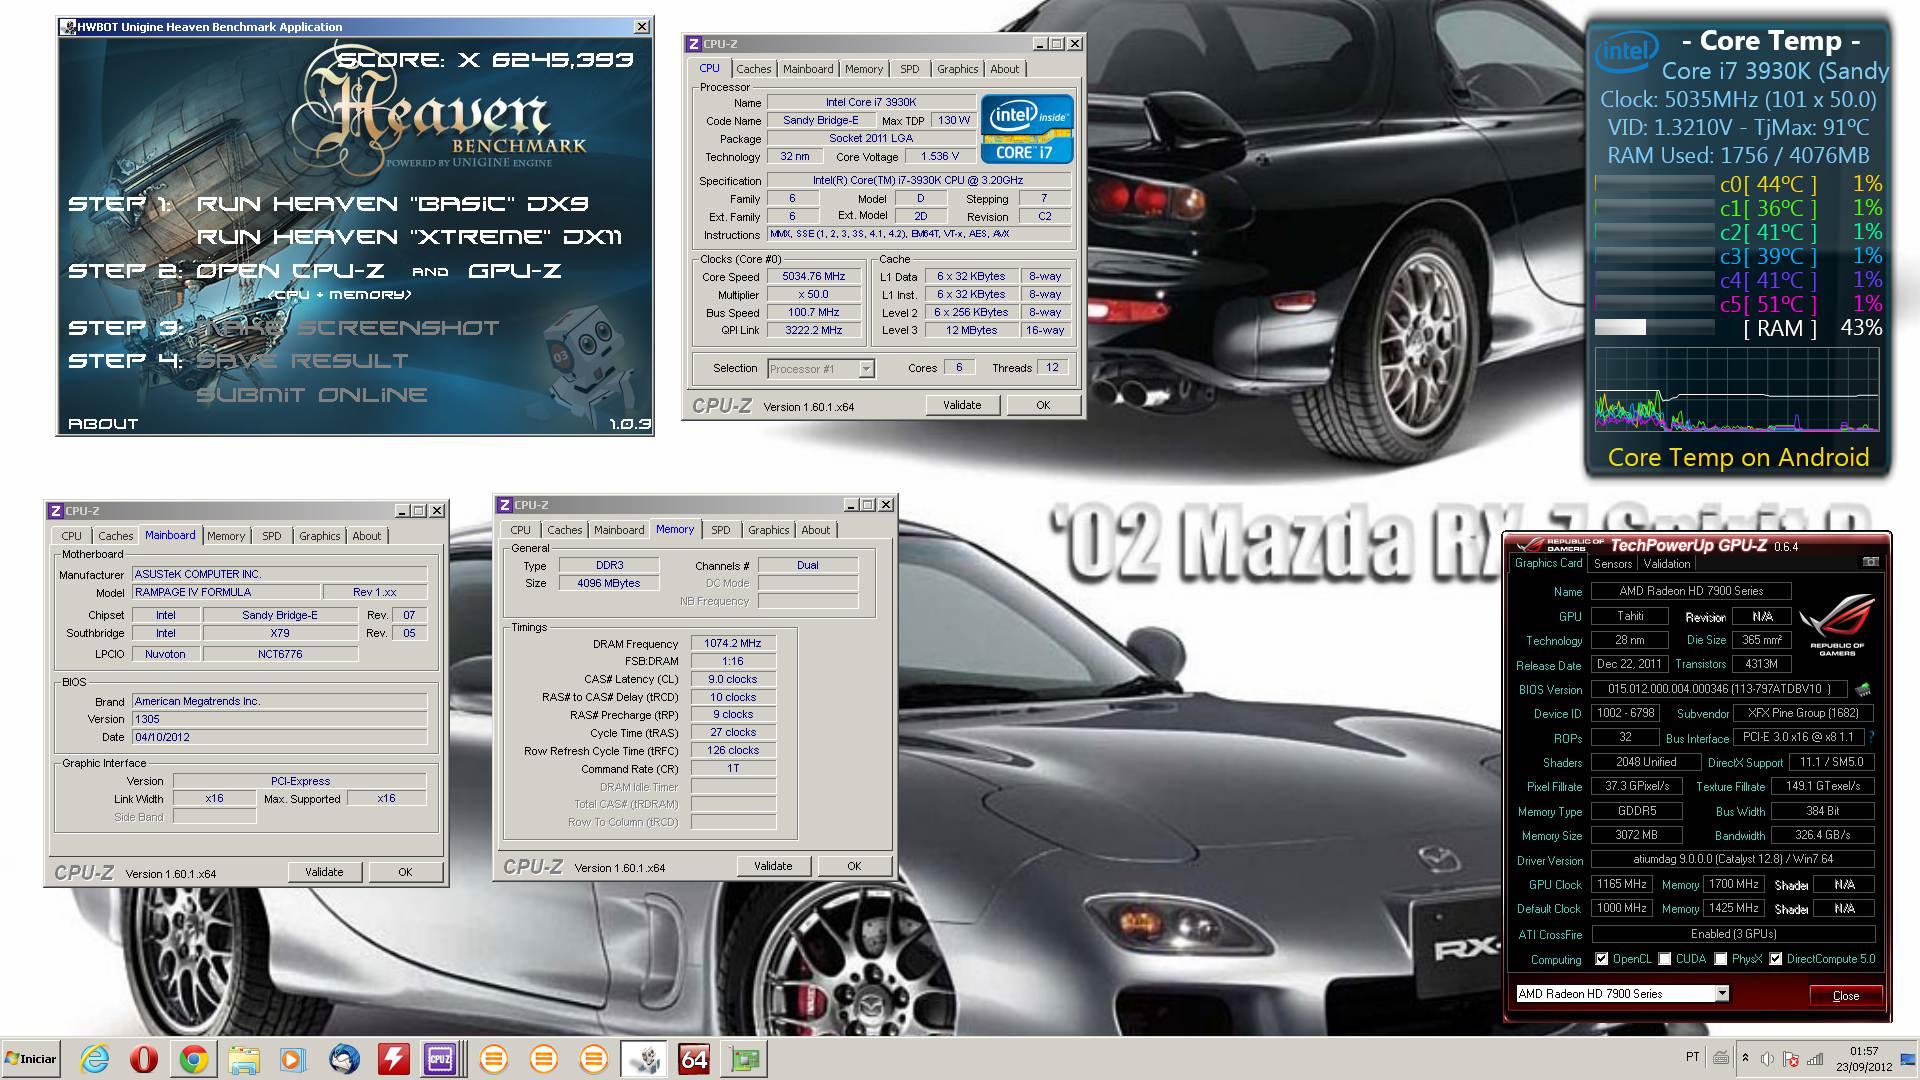
Task: Click the Core Temp history graph
Action: click(x=1736, y=390)
